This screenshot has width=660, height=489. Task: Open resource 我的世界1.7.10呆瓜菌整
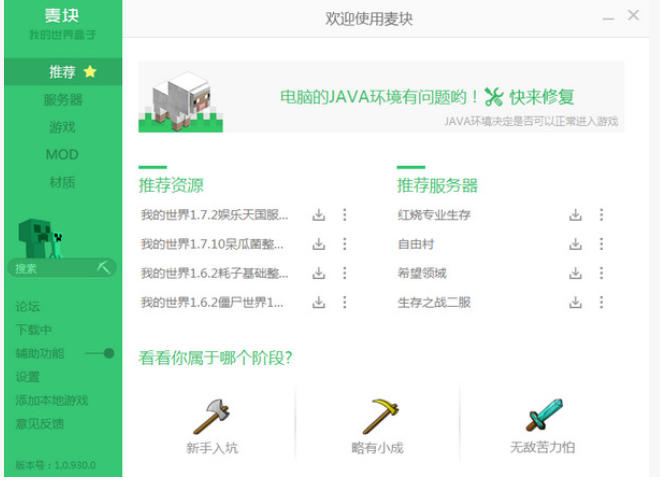click(x=212, y=244)
